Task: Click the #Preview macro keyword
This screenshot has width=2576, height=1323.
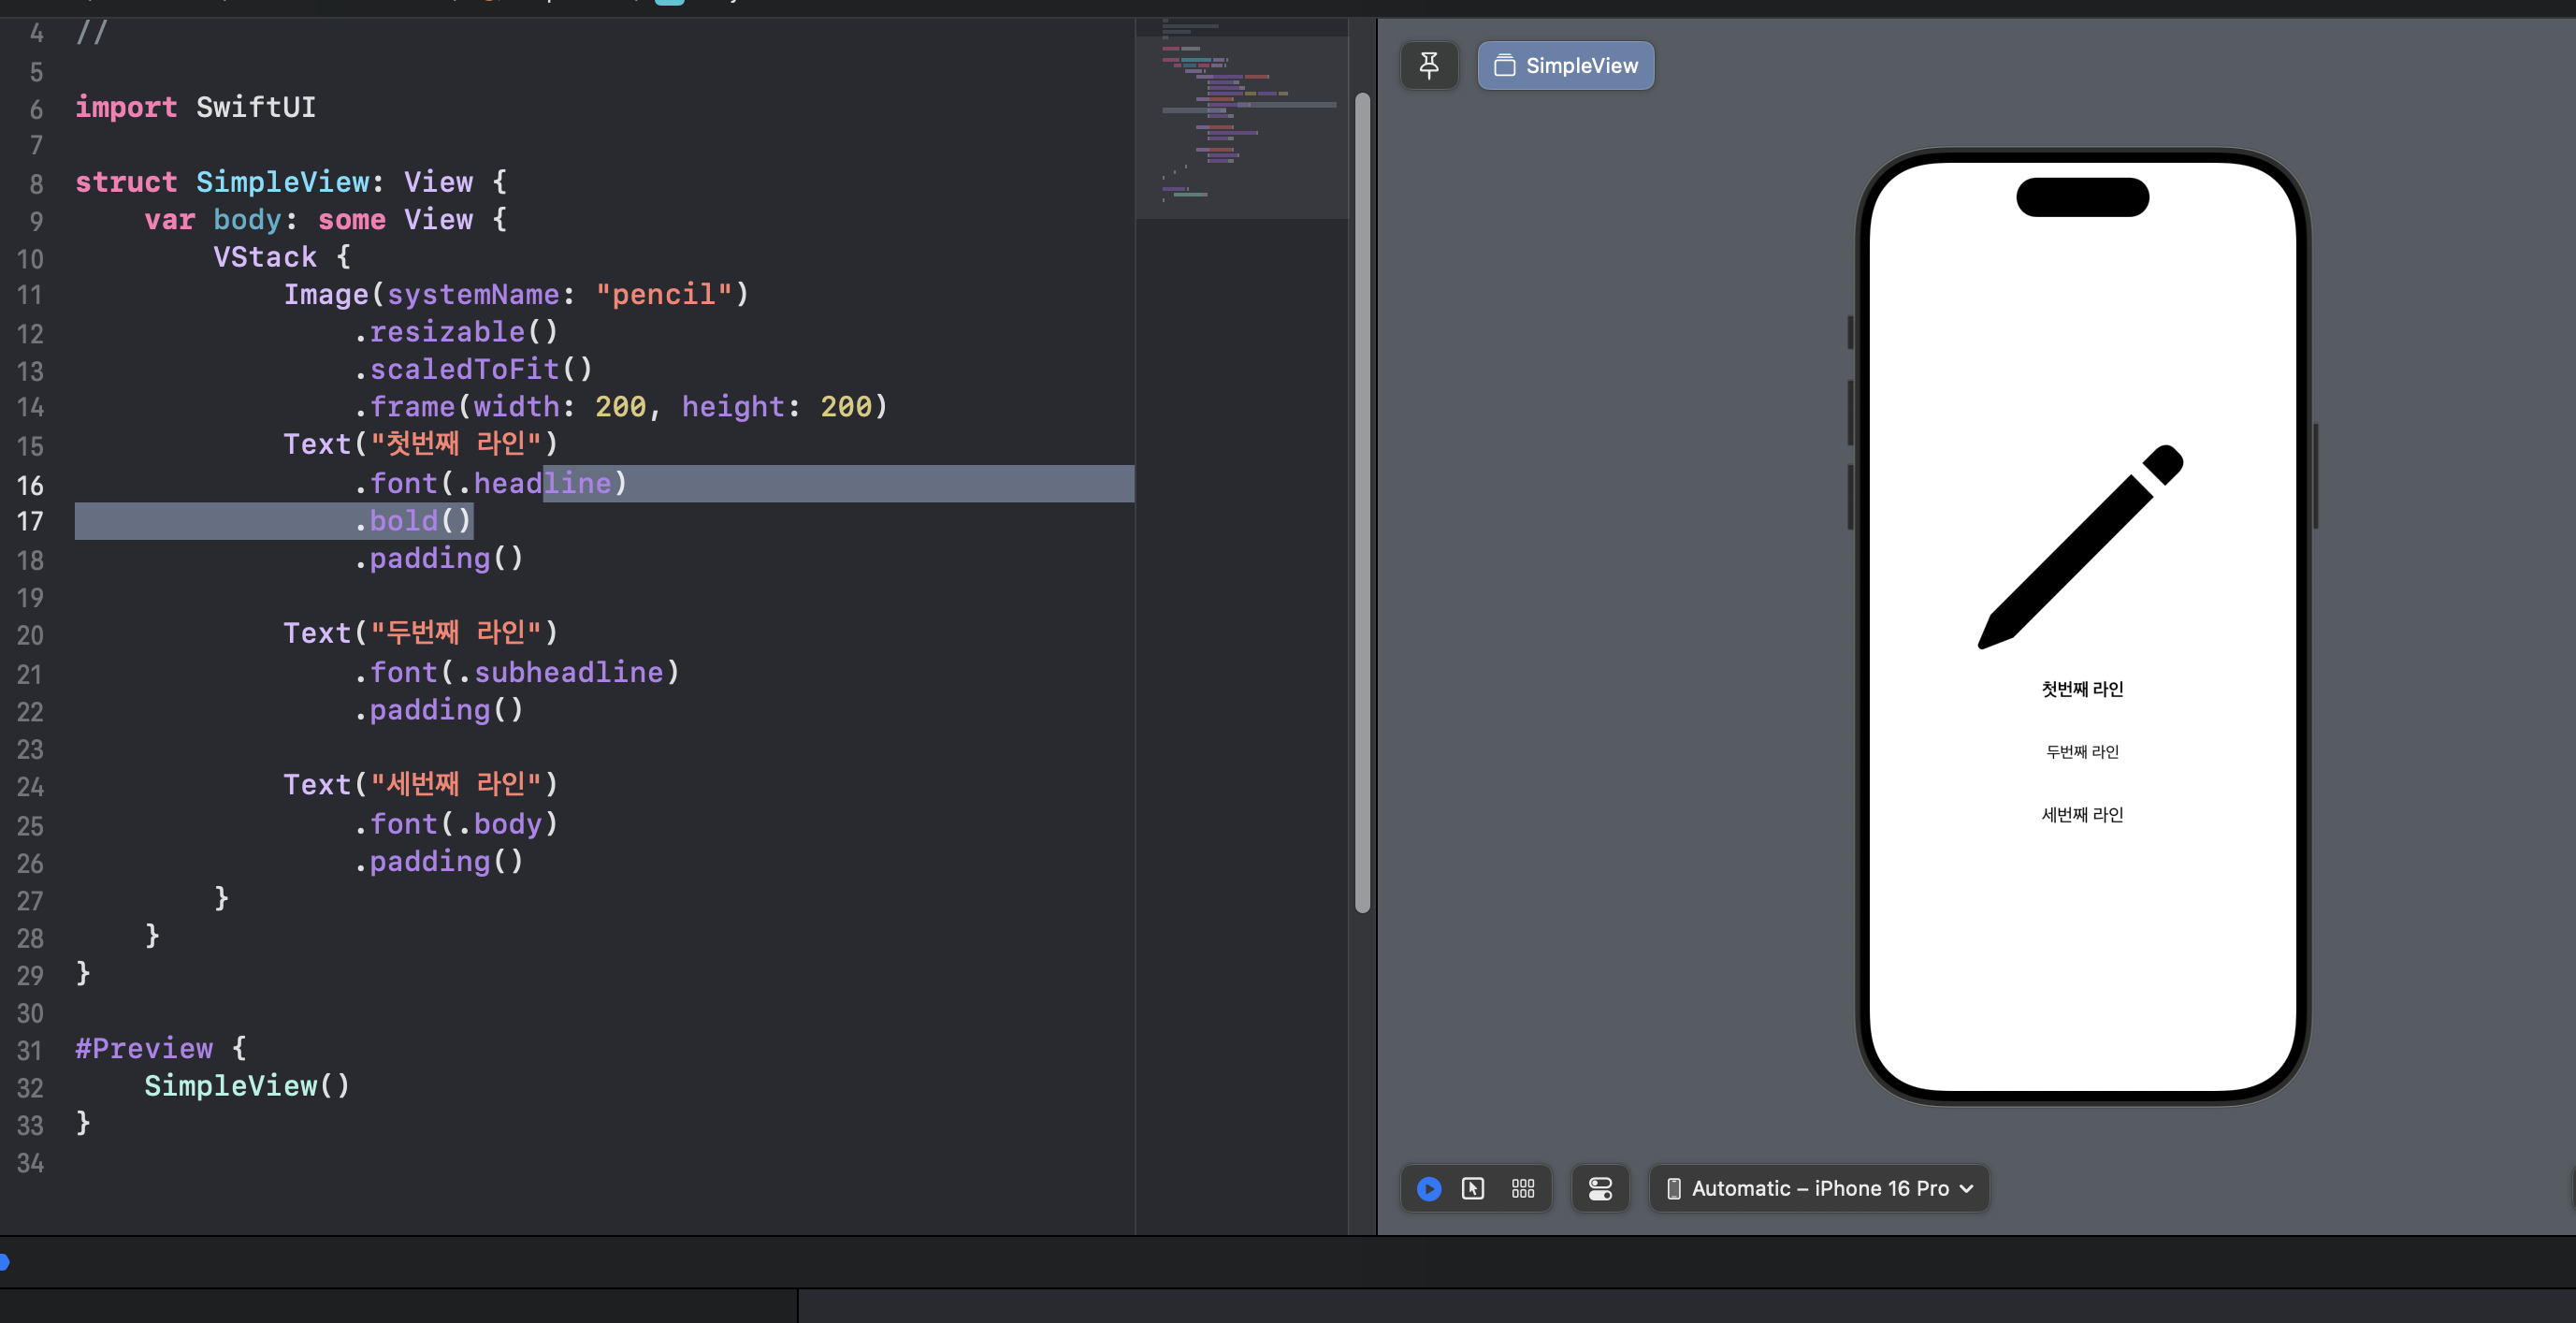Action: (x=144, y=1048)
